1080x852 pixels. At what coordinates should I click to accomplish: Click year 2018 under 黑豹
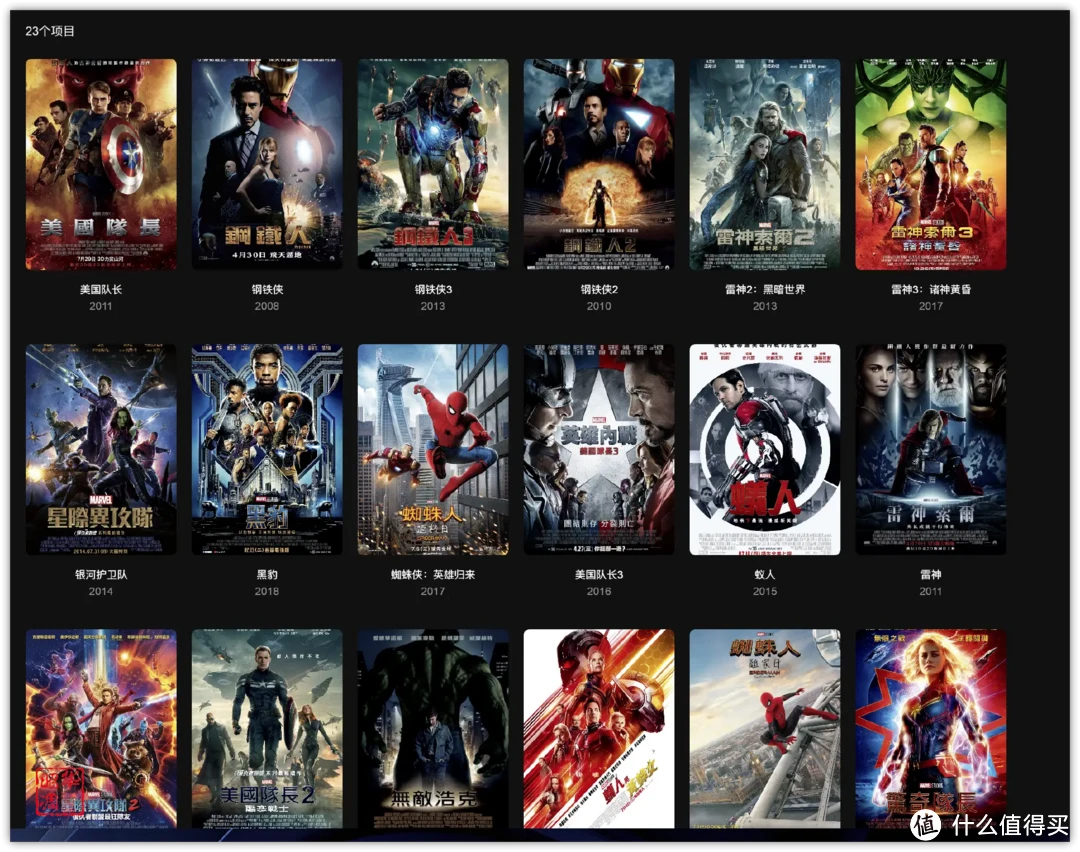(267, 591)
